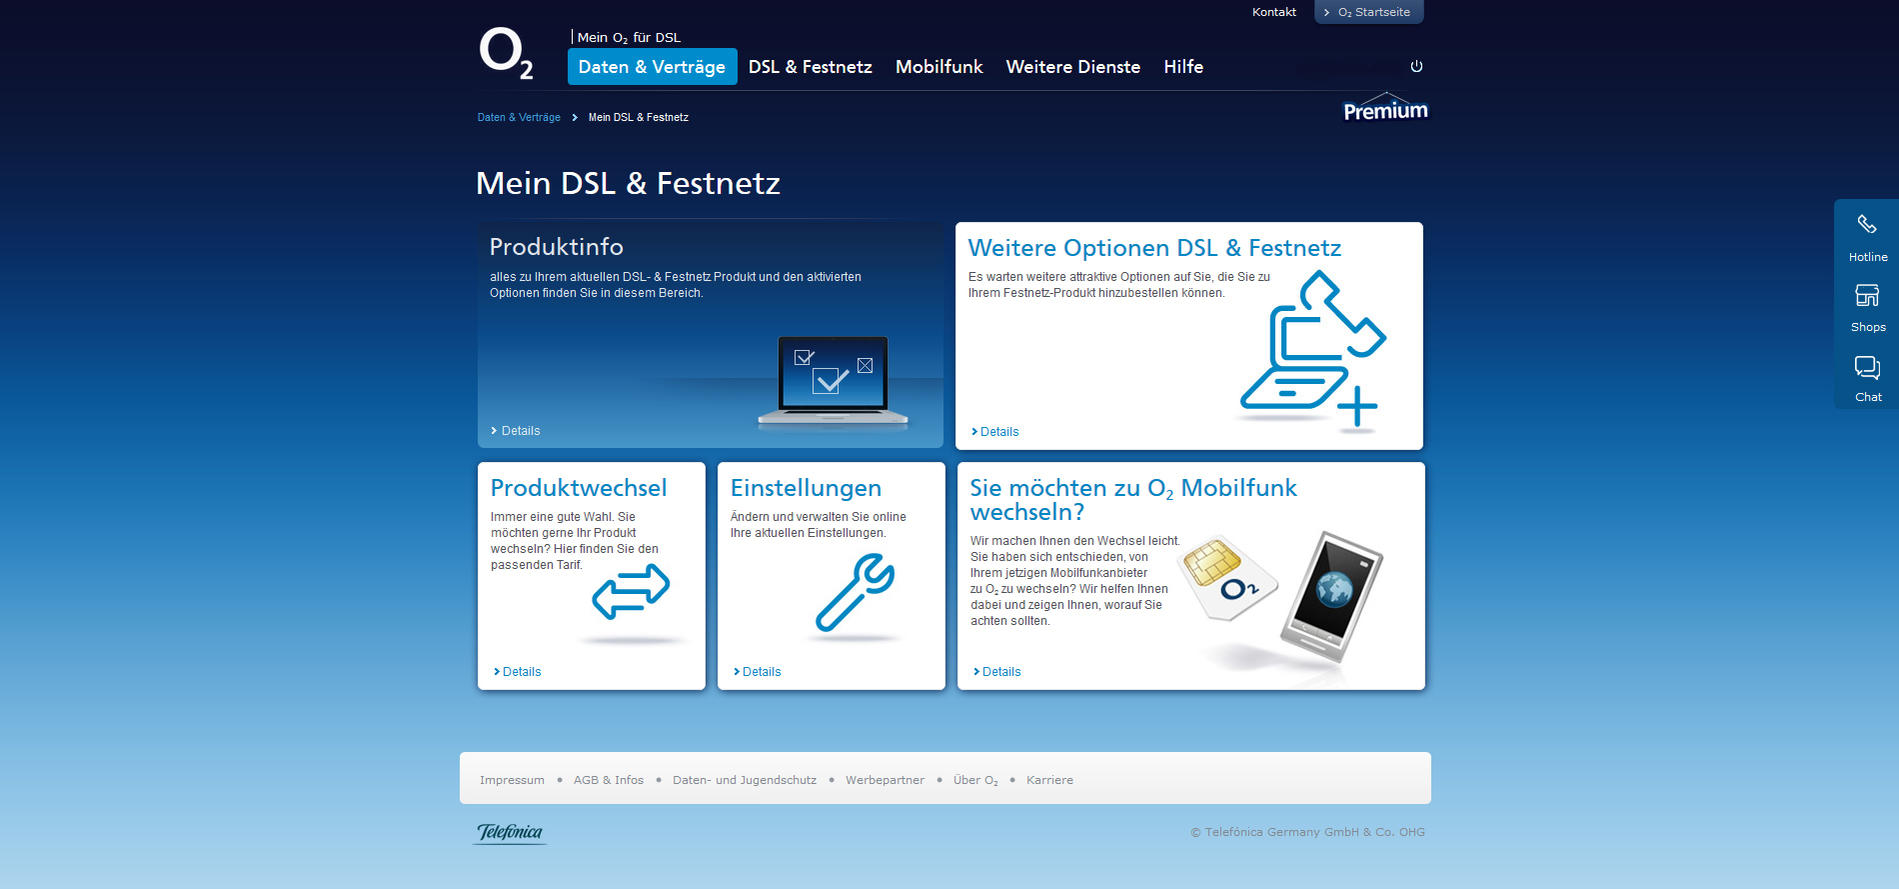
Task: Open Werbepartner footer link
Action: [x=885, y=780]
